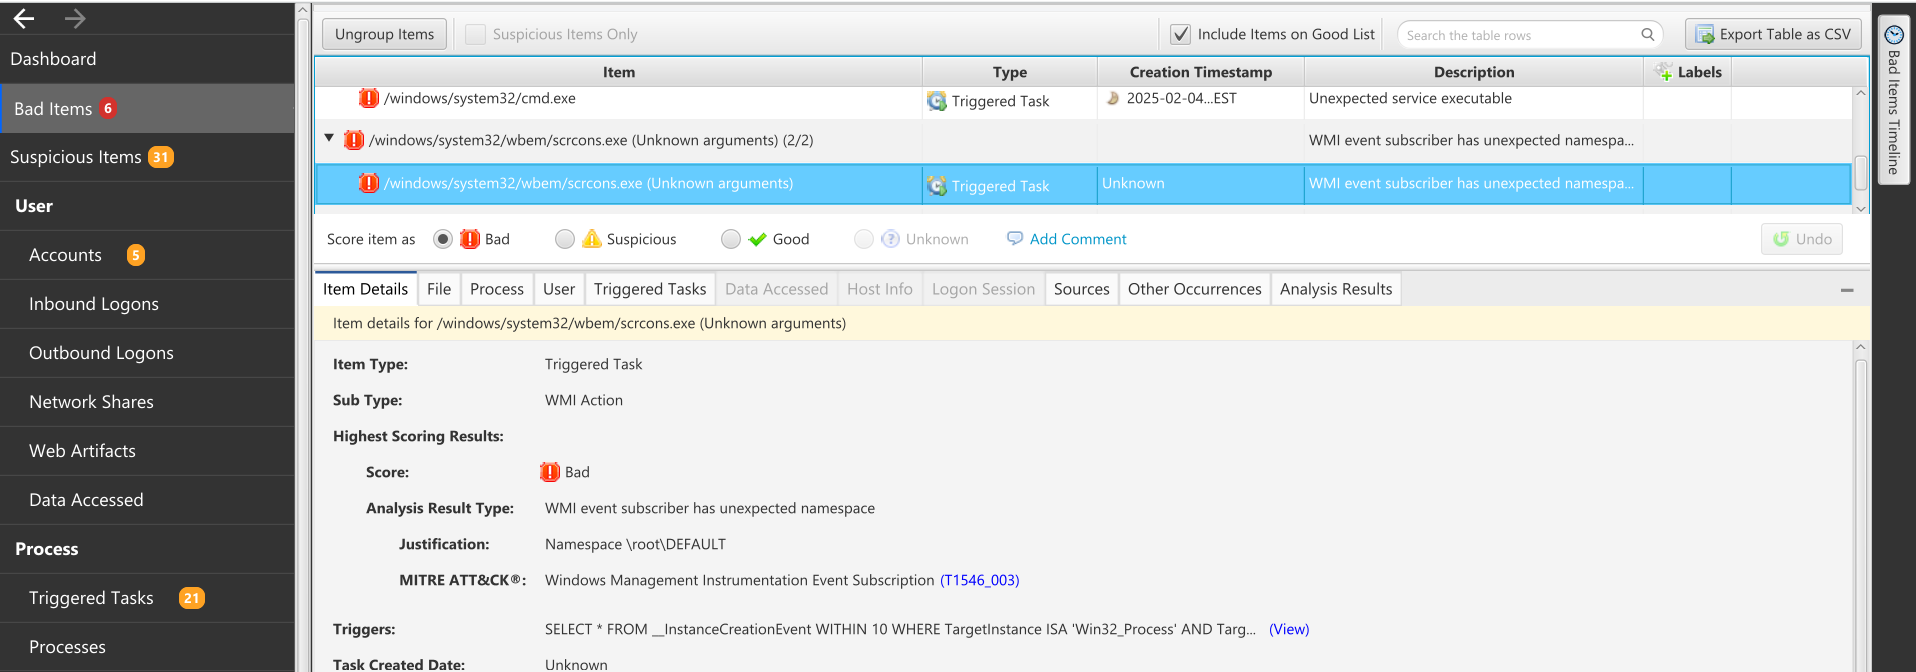Score item as Unknown radio button
This screenshot has height=672, width=1916.
tap(864, 239)
